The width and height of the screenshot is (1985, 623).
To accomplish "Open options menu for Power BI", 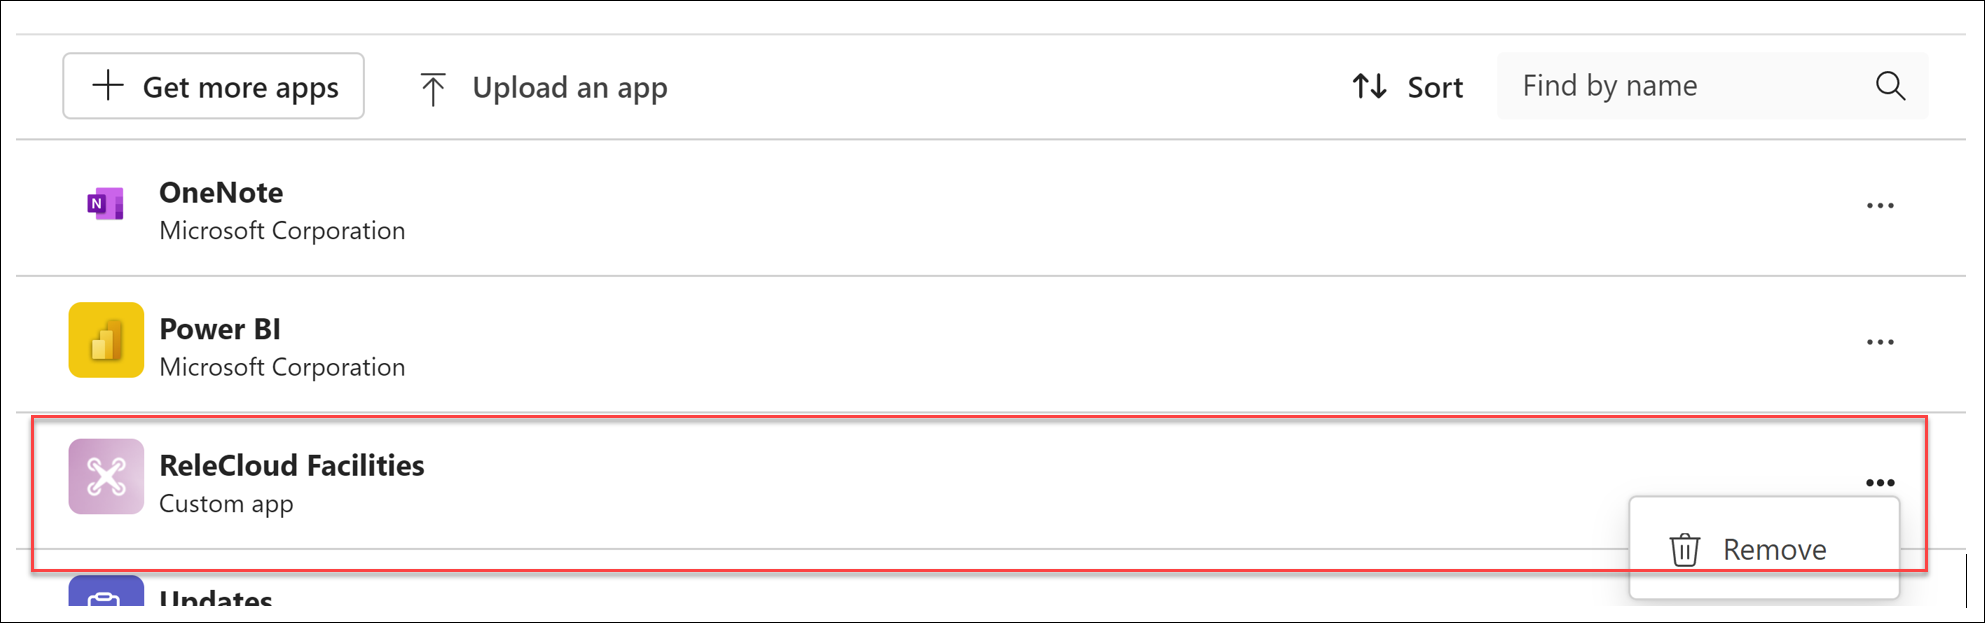I will click(x=1881, y=342).
